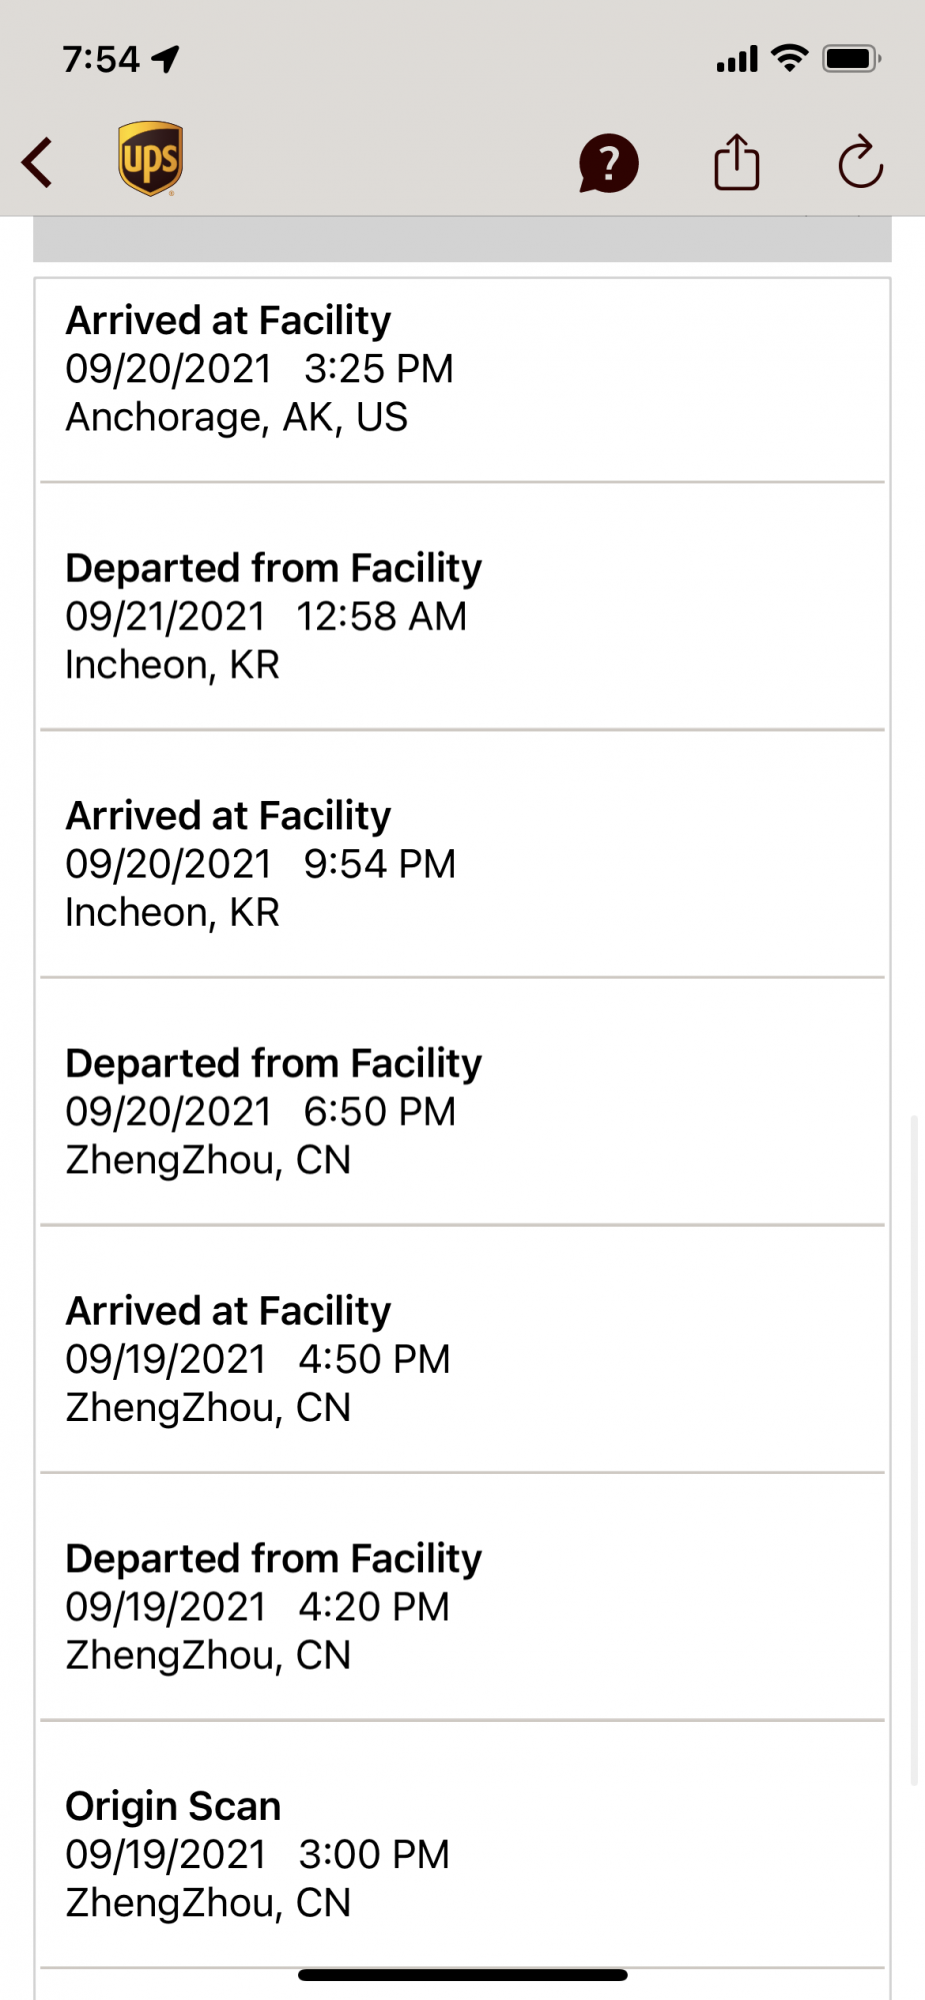Tap the location arrow in the status bar
The width and height of the screenshot is (925, 2000).
pos(166,59)
